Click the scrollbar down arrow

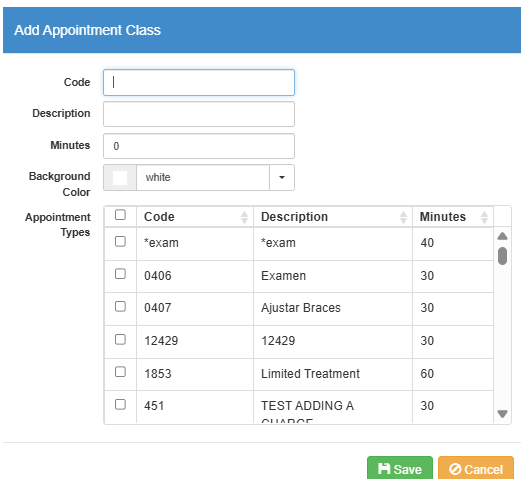pos(502,414)
